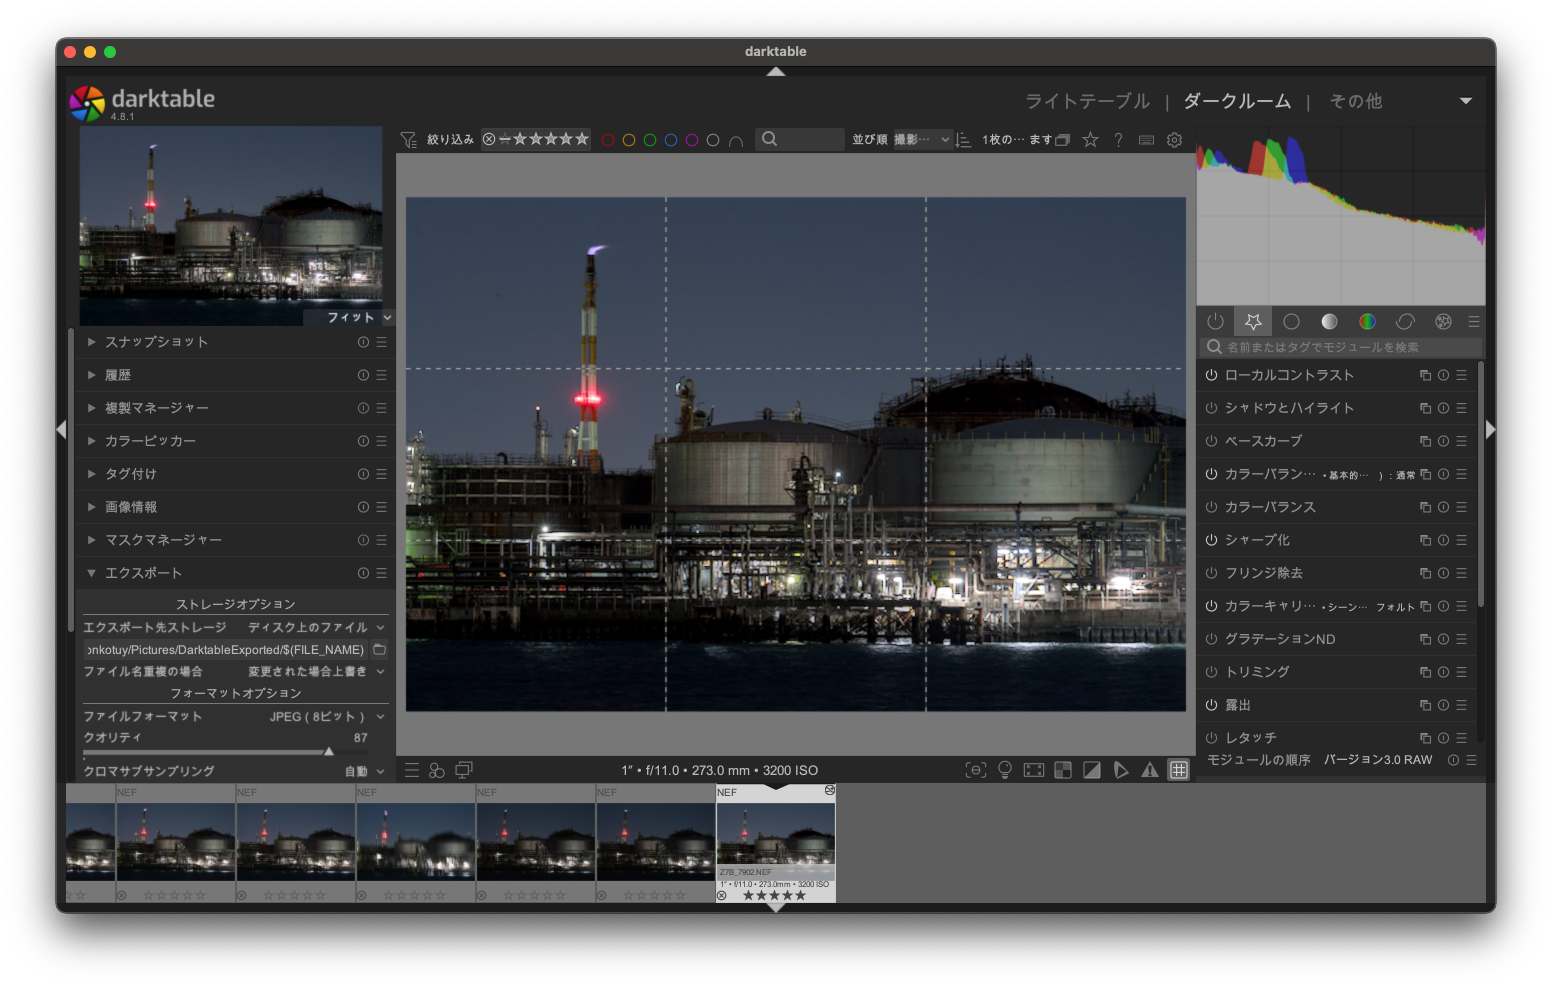Screen dimensions: 1552x987
Task: Open quick presets menu icon below image
Action: click(412, 770)
